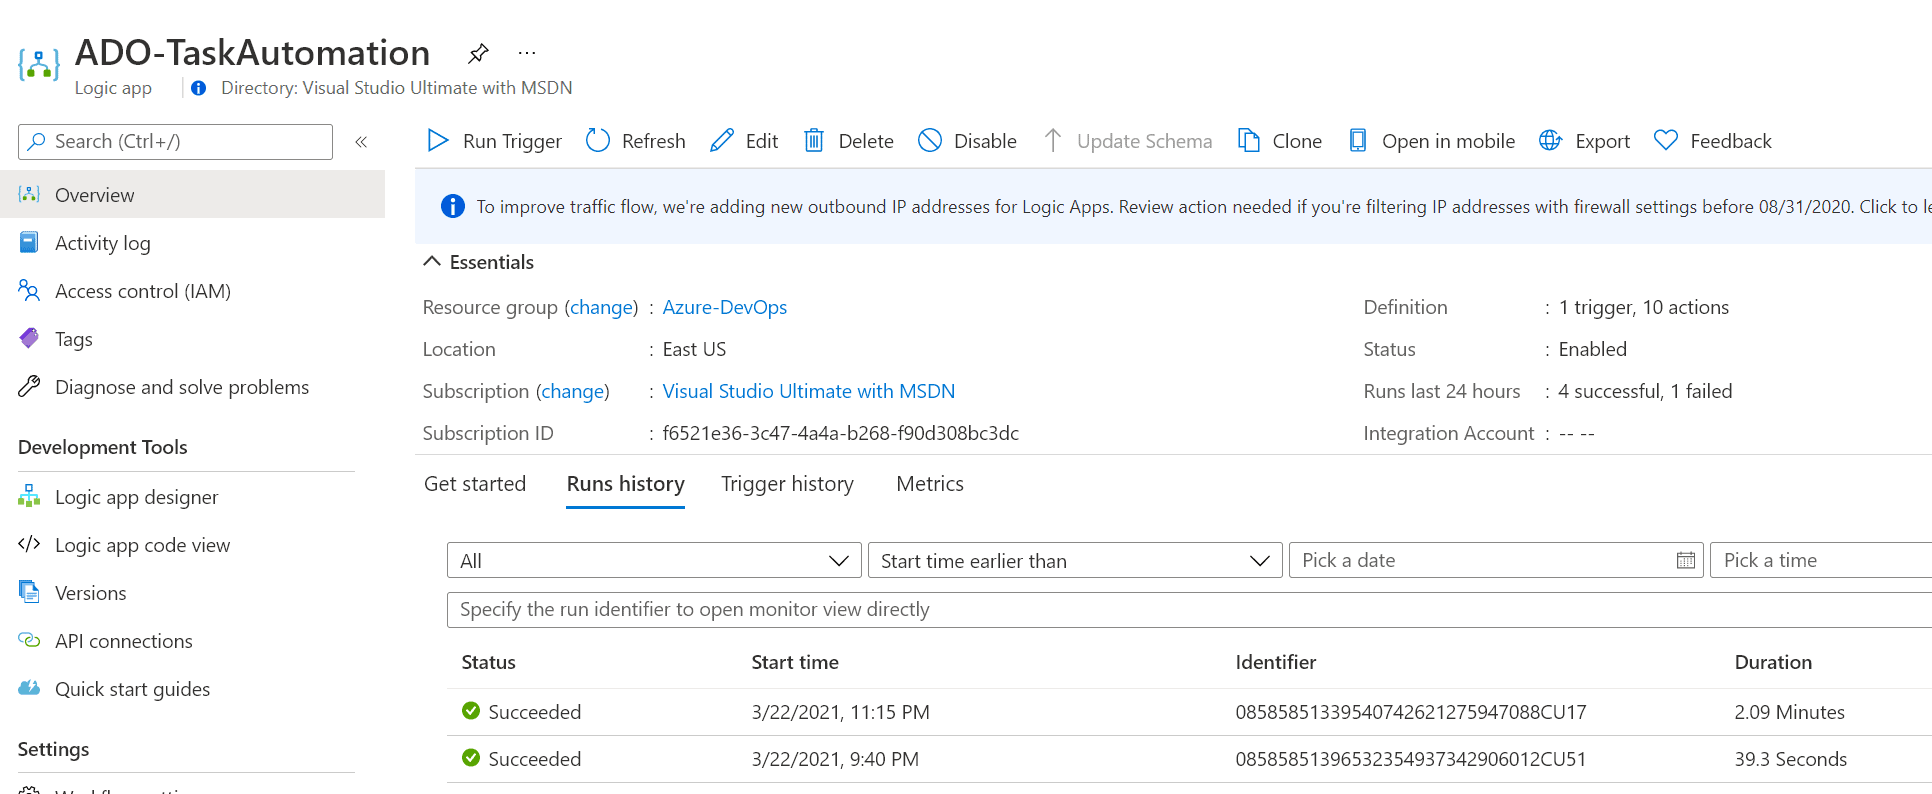Switch to the Trigger history tab
1932x794 pixels.
(787, 484)
